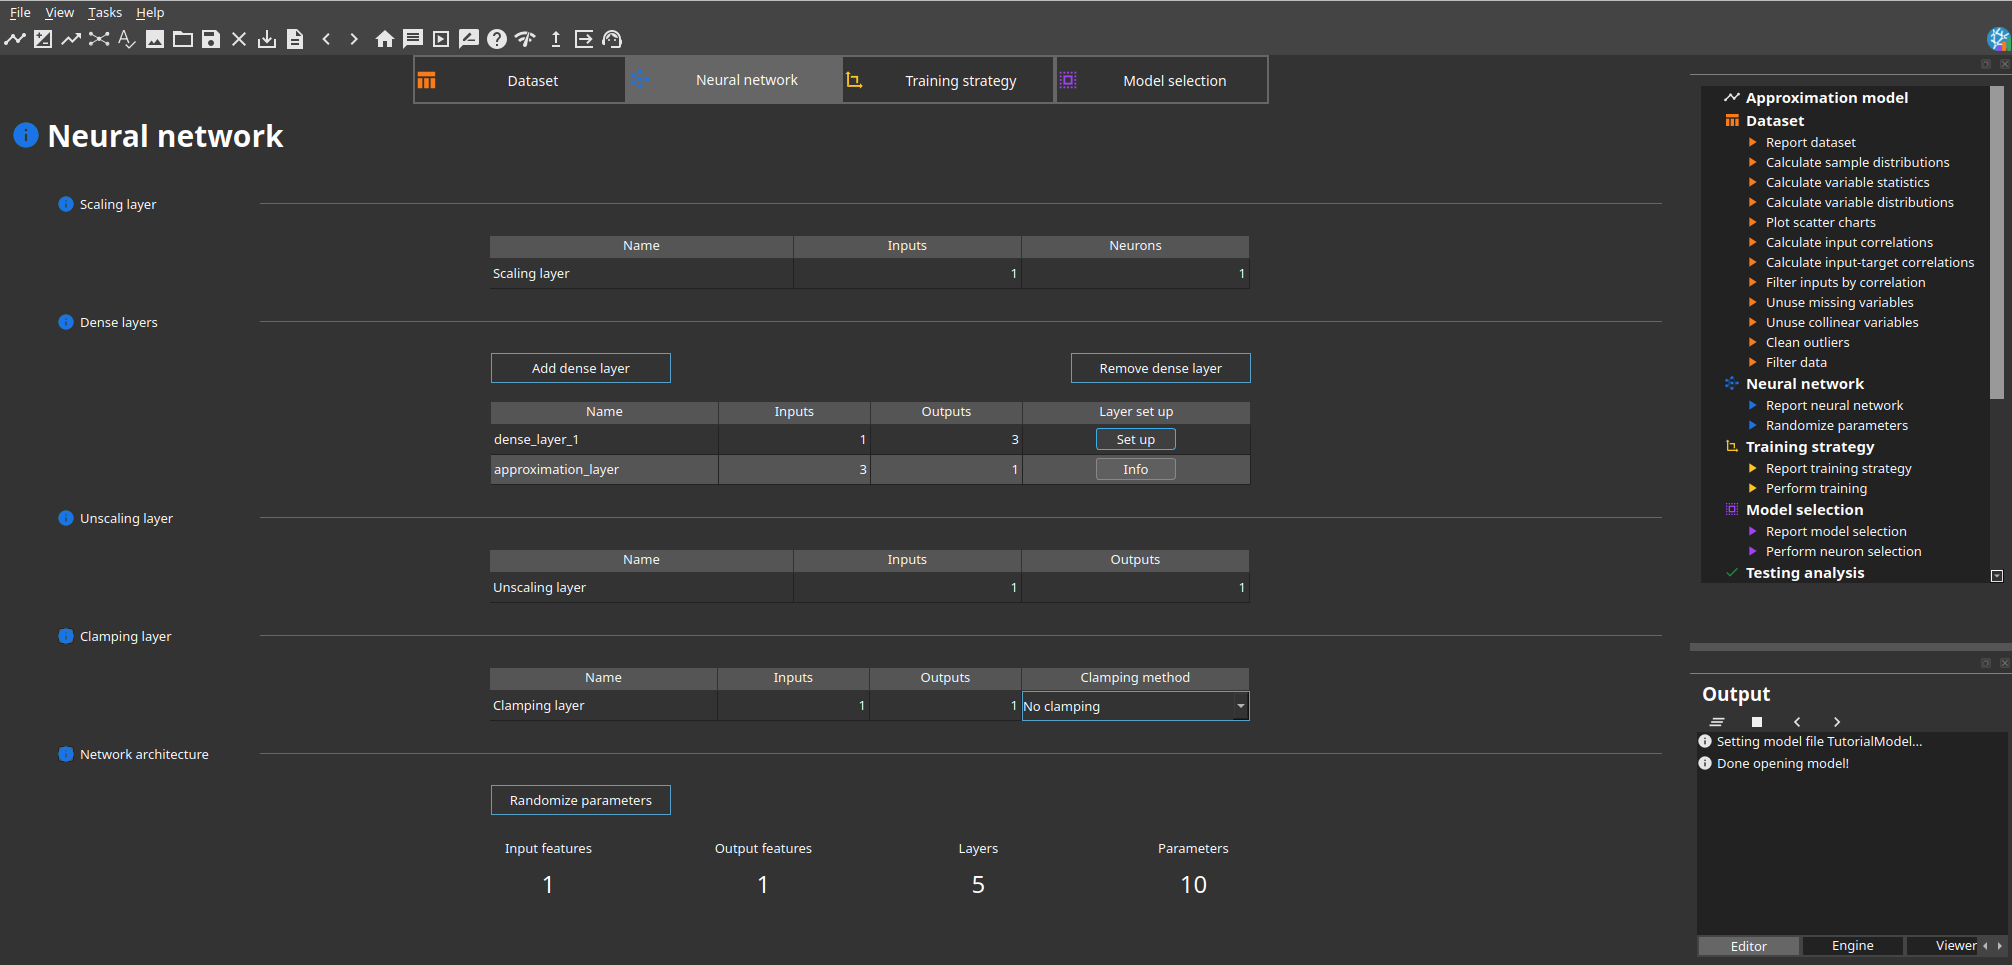Click the download arrow toolbar icon
Screen dimensions: 2012x965
267,39
